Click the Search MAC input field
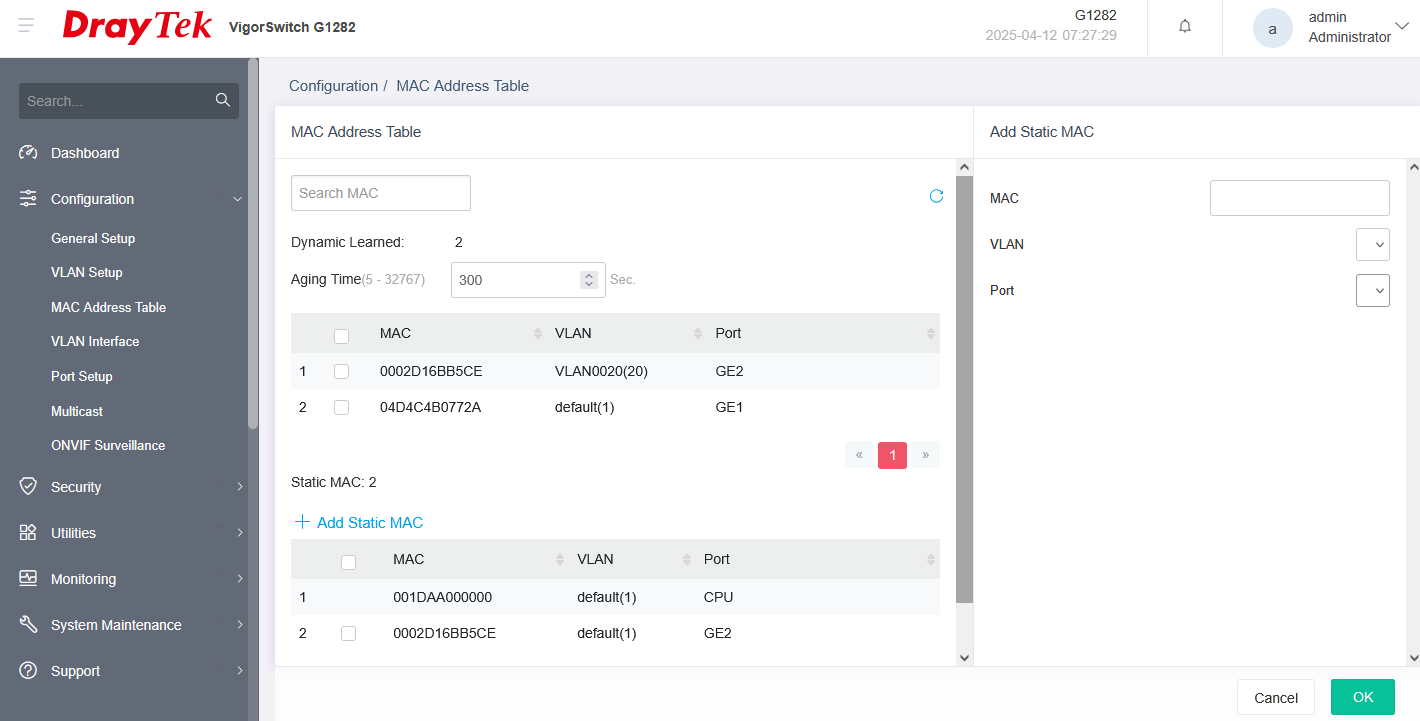Viewport: 1420px width, 721px height. coord(380,193)
